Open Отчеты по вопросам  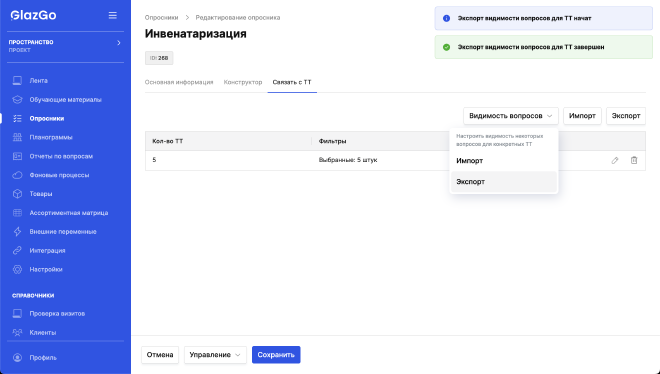(x=61, y=156)
